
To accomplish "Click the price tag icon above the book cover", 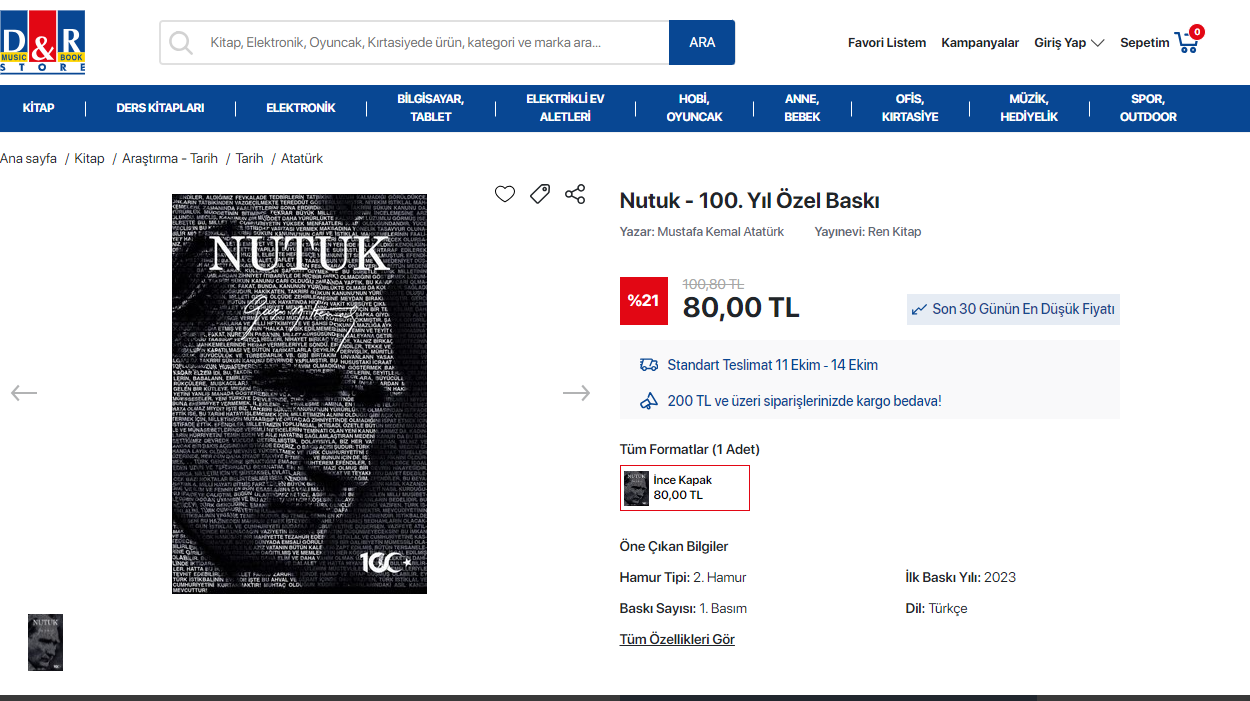I will tap(540, 194).
